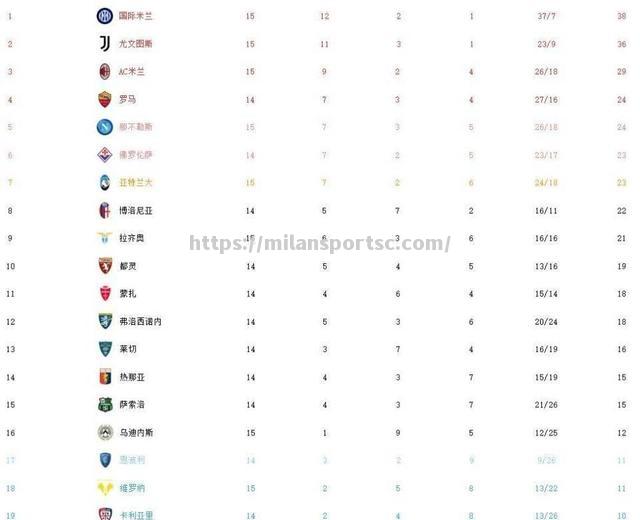Screen dimensions: 640x520
Task: Click the Monza red crest
Action: pos(105,293)
